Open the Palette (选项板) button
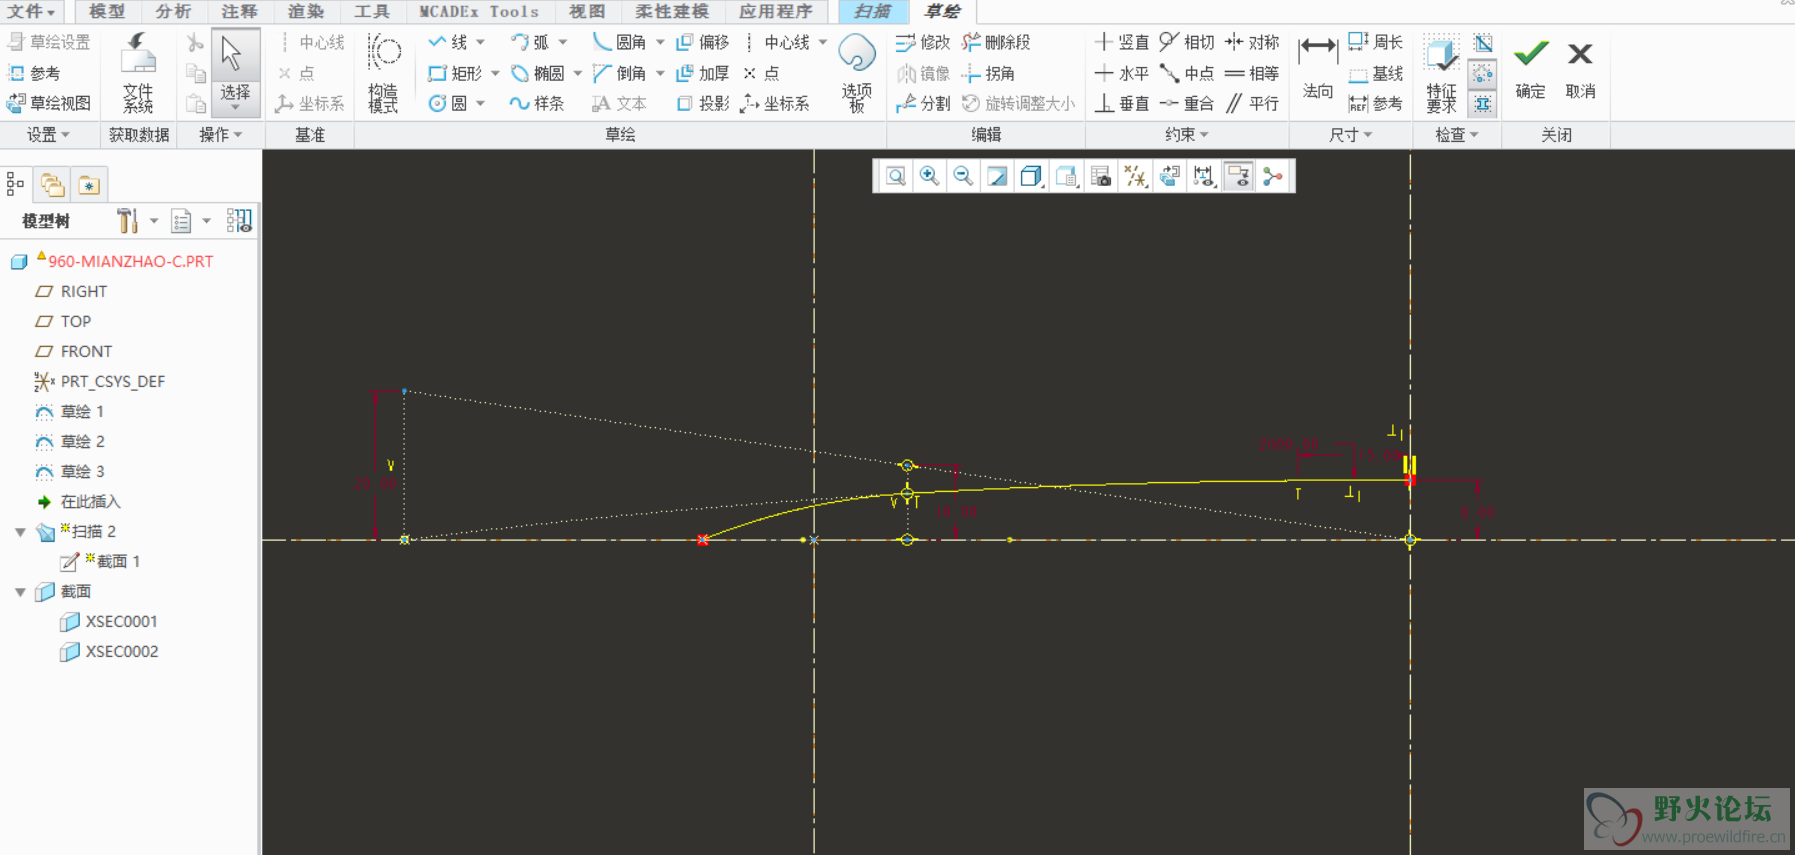The image size is (1795, 855). point(857,73)
